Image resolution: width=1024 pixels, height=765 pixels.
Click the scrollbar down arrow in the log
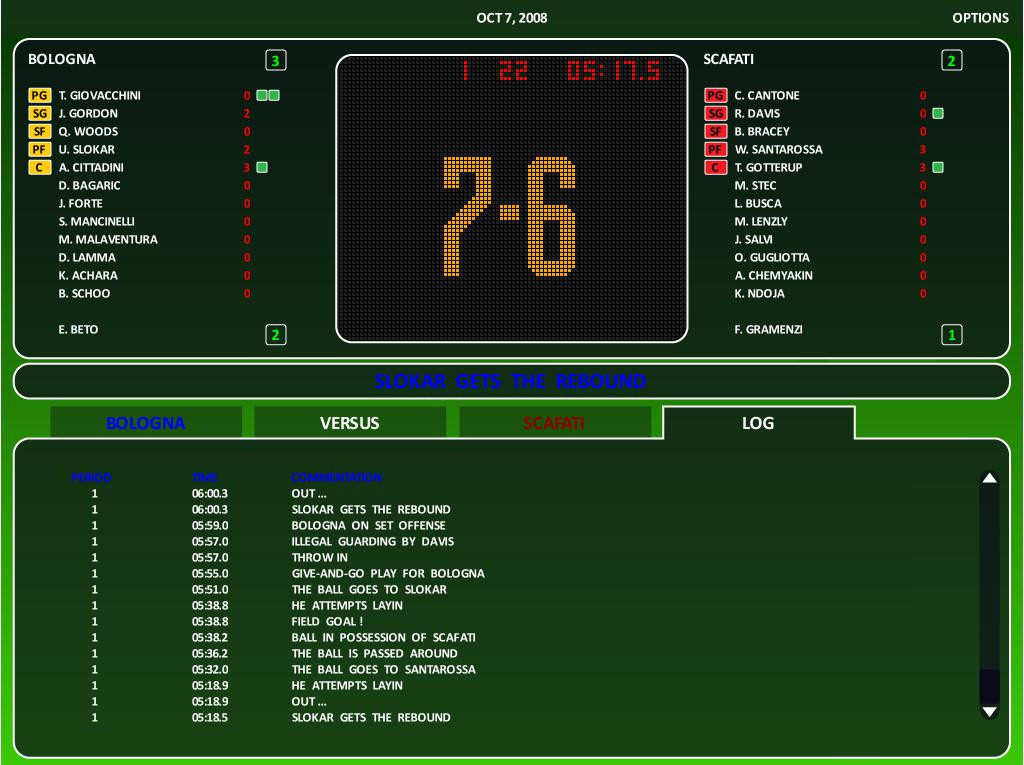click(x=989, y=712)
